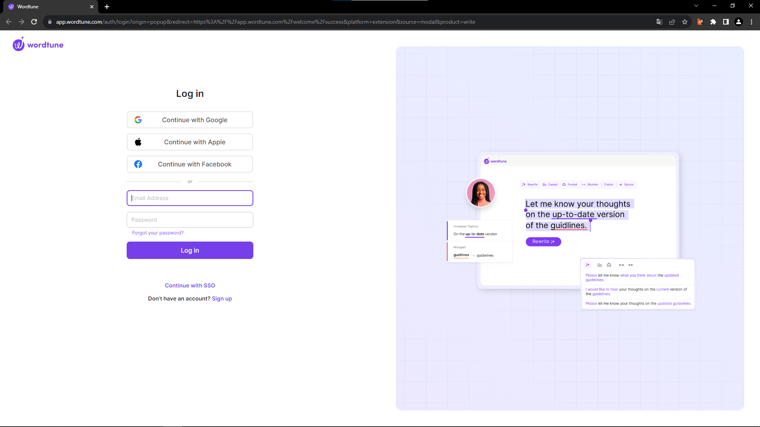Open the browser profile avatar
The image size is (760, 427).
point(738,22)
